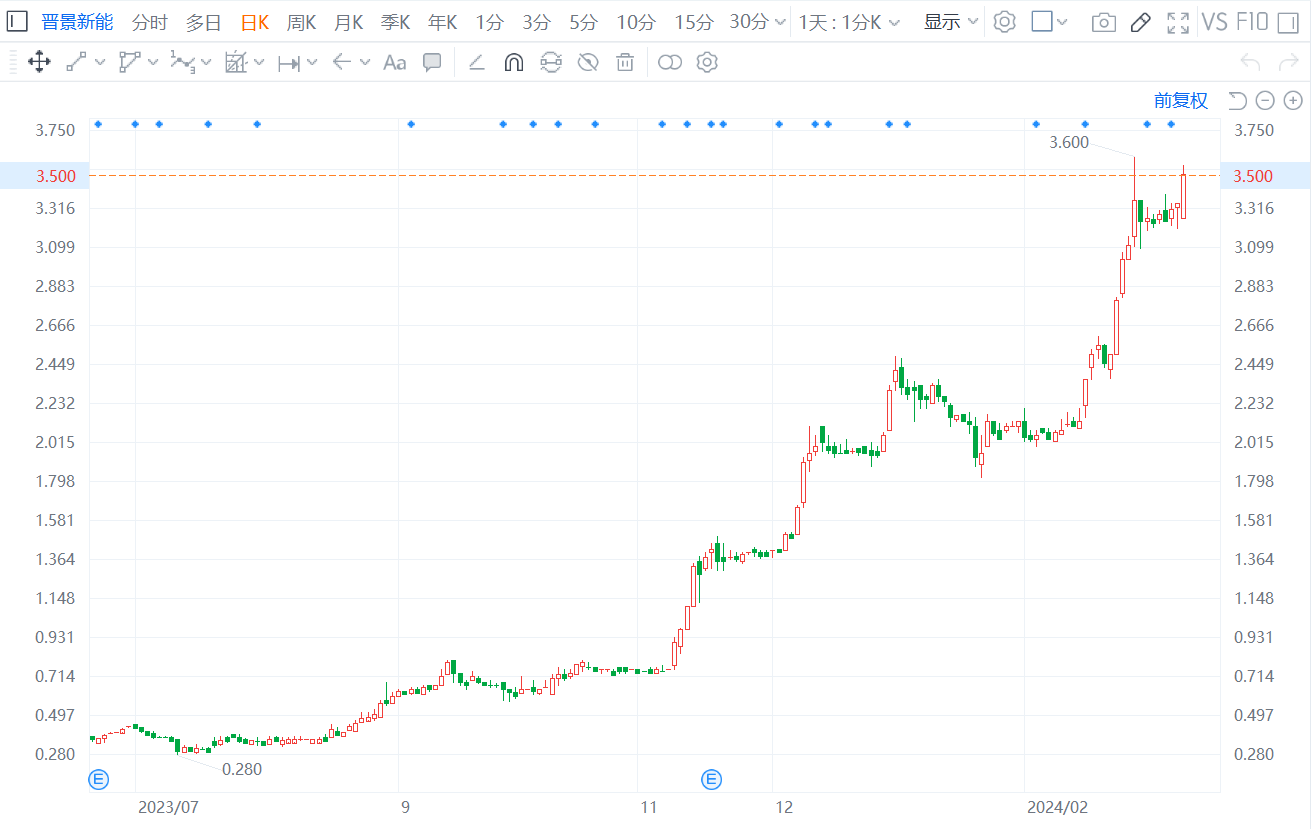Zoom in the chart with plus icon
Screen dimensions: 1311x829
pyautogui.click(x=1293, y=100)
